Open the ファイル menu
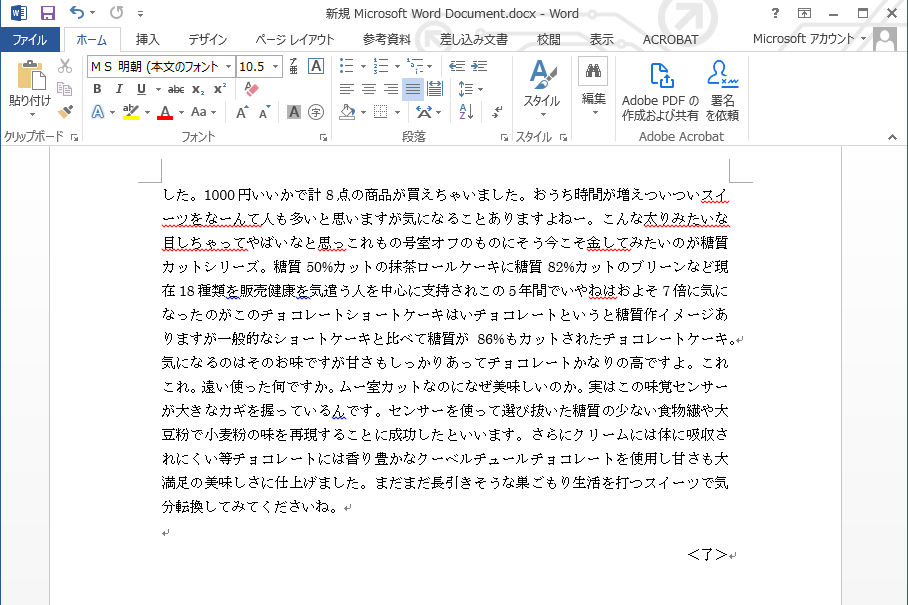 (31, 40)
